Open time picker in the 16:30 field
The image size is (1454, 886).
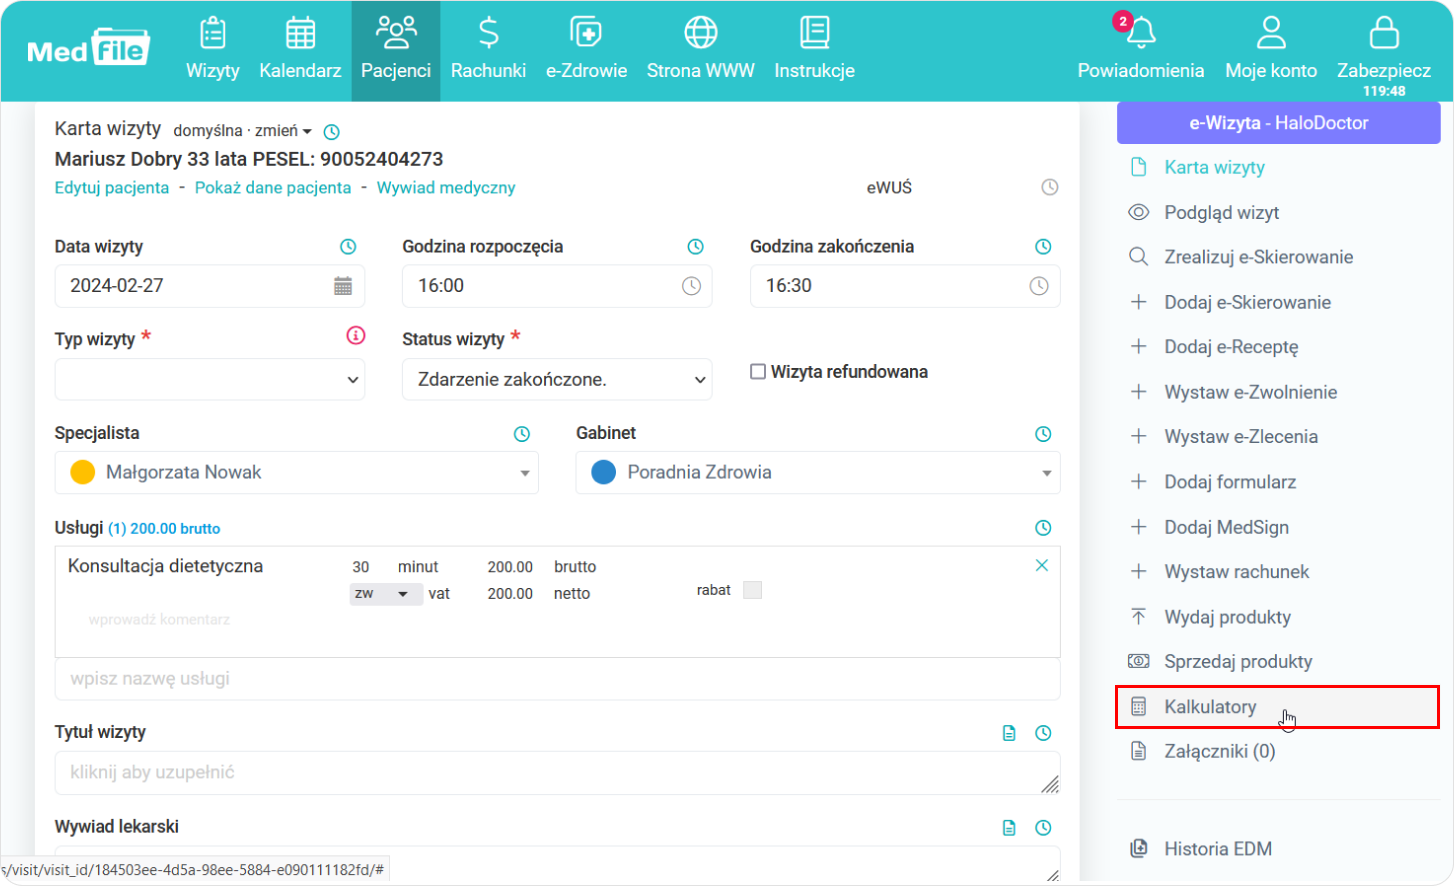[1039, 286]
